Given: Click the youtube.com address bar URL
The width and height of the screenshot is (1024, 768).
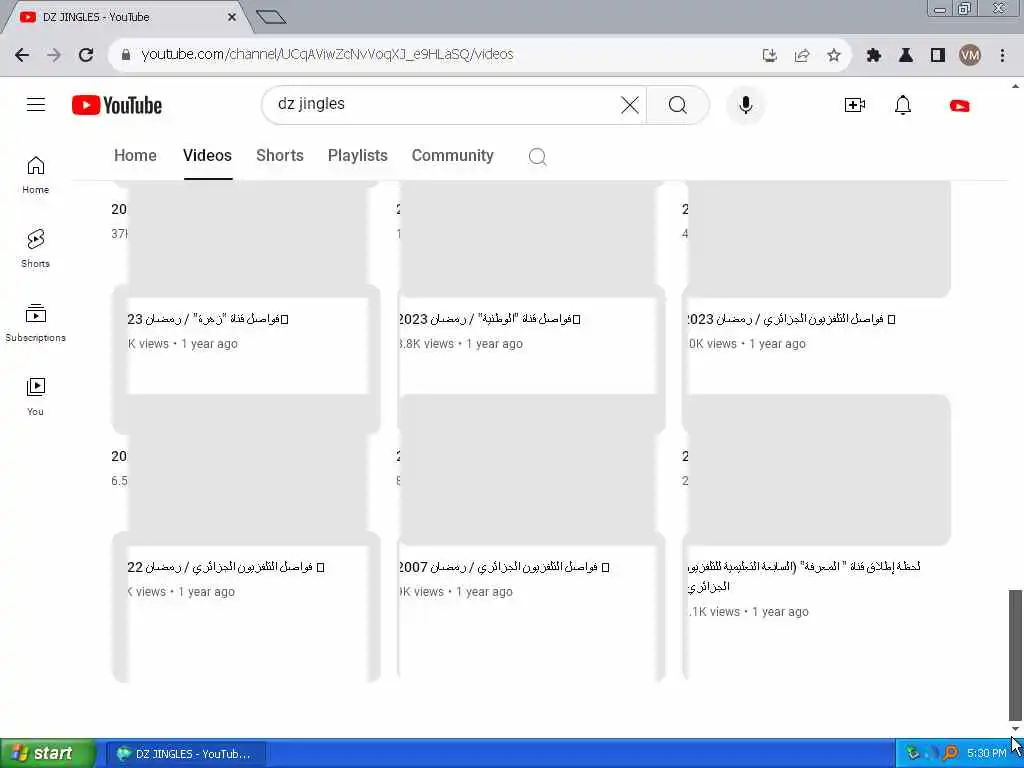Looking at the screenshot, I should point(327,54).
